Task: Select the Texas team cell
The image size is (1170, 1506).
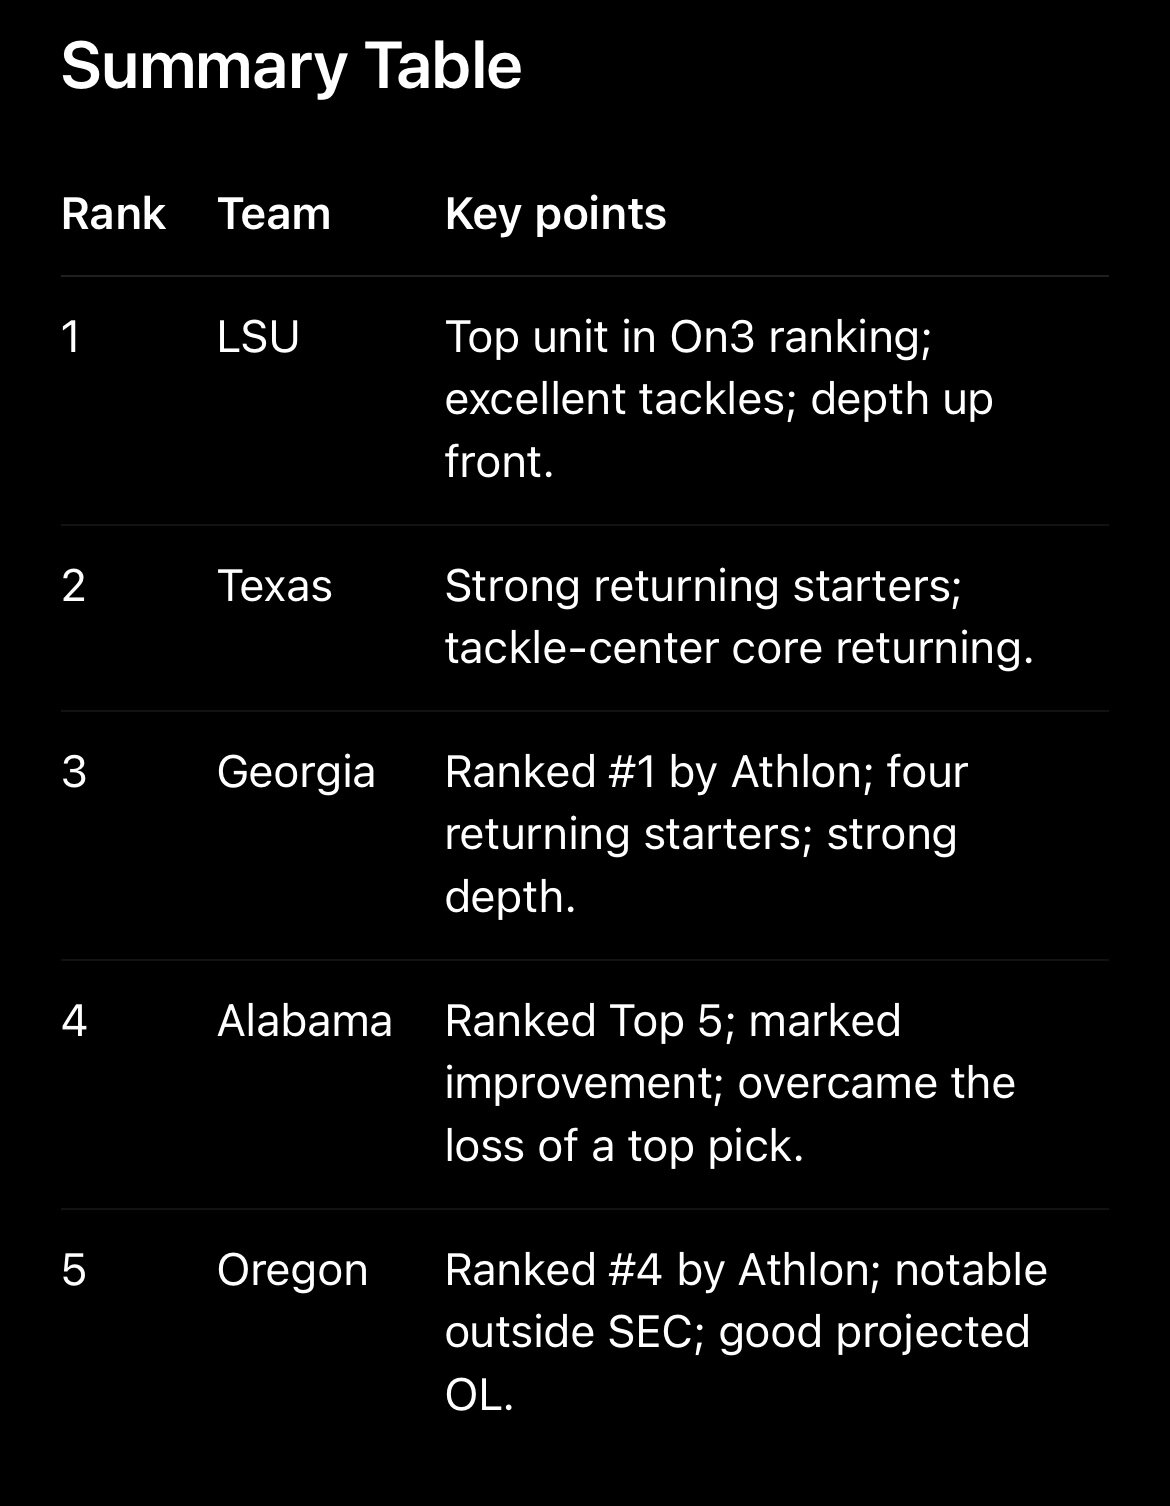Action: tap(274, 586)
